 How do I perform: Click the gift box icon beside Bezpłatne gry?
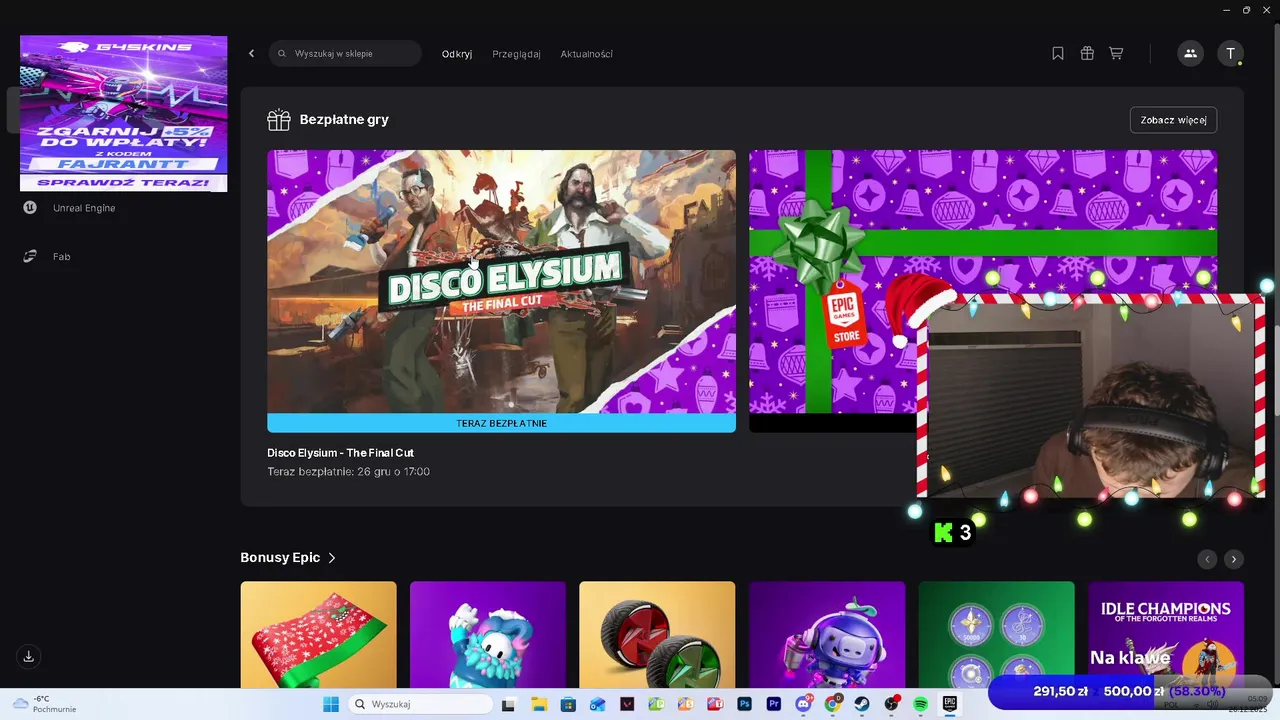(278, 120)
